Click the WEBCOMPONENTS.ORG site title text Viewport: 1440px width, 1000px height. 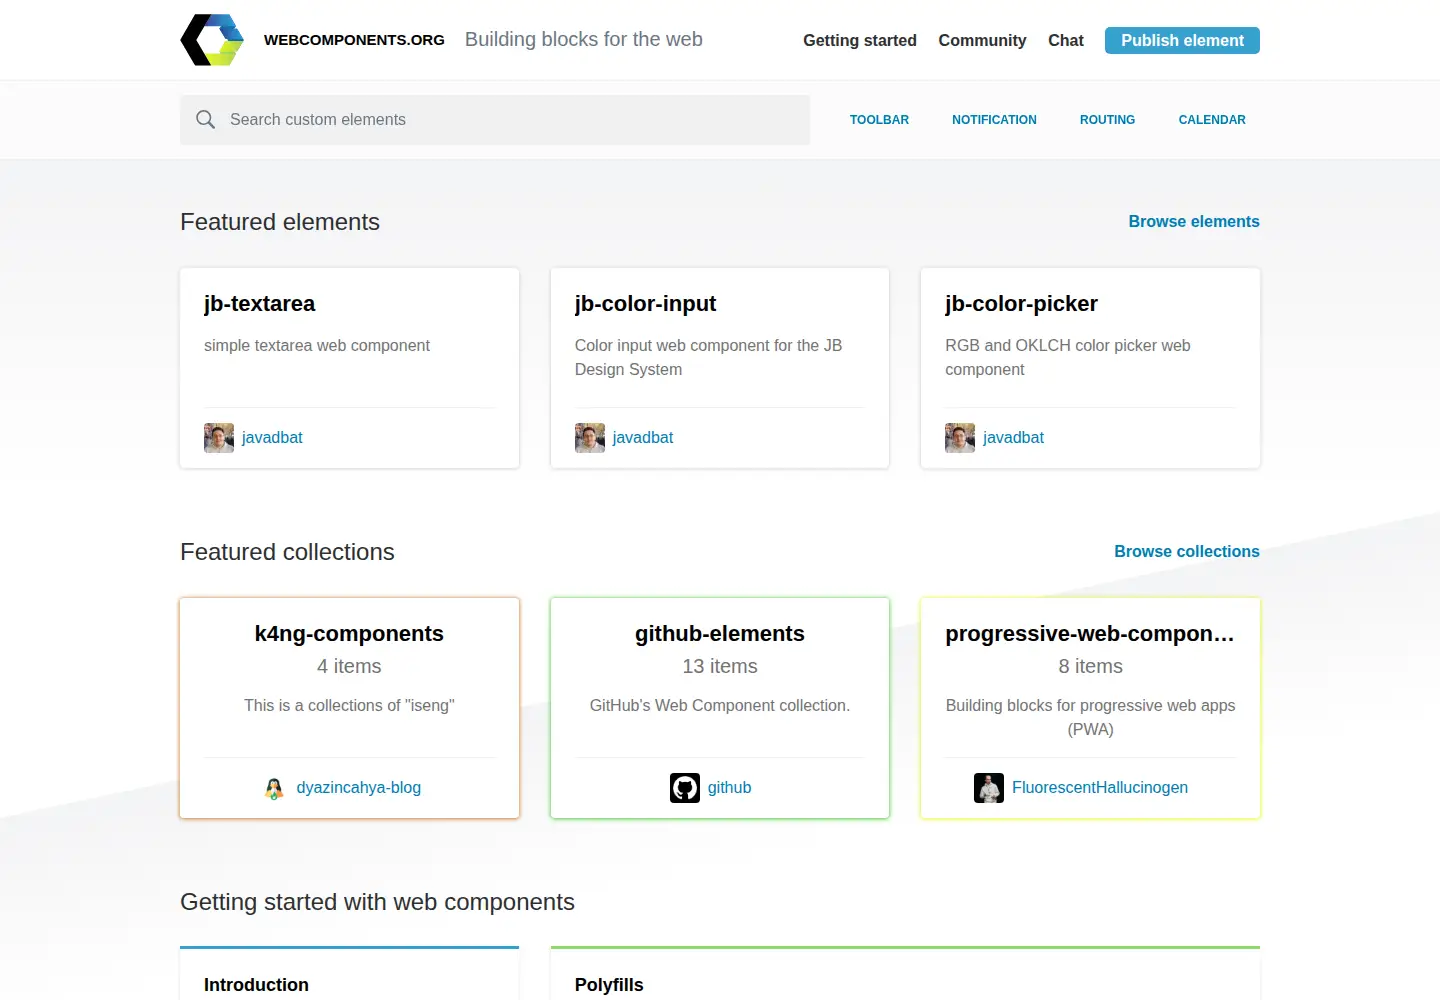tap(354, 40)
